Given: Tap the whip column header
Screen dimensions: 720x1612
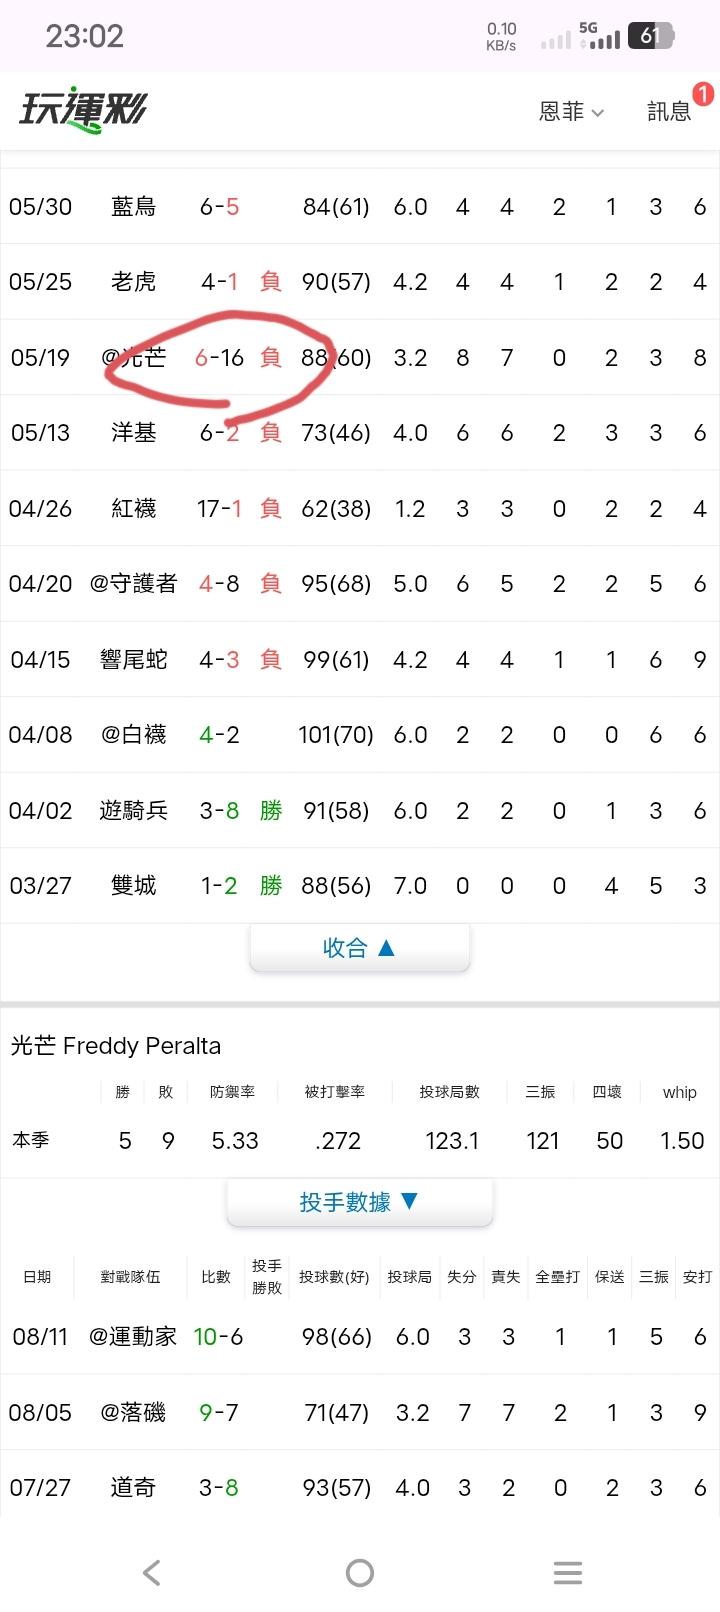Looking at the screenshot, I should [680, 1092].
